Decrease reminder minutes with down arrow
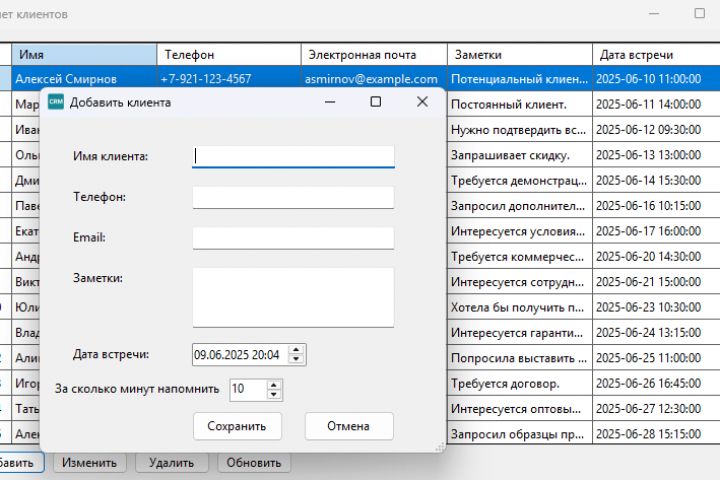Screen dimensions: 720x480 [x=274, y=394]
